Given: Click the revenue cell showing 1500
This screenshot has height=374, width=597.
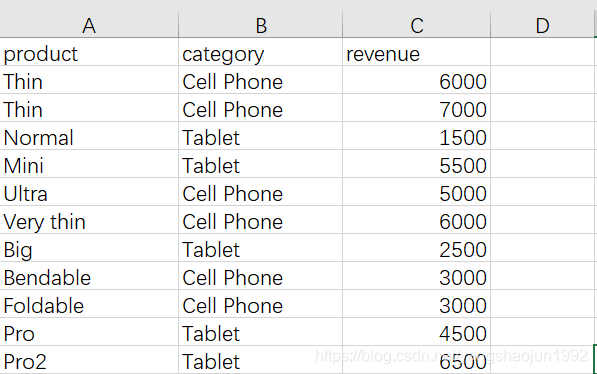Looking at the screenshot, I should point(417,136).
